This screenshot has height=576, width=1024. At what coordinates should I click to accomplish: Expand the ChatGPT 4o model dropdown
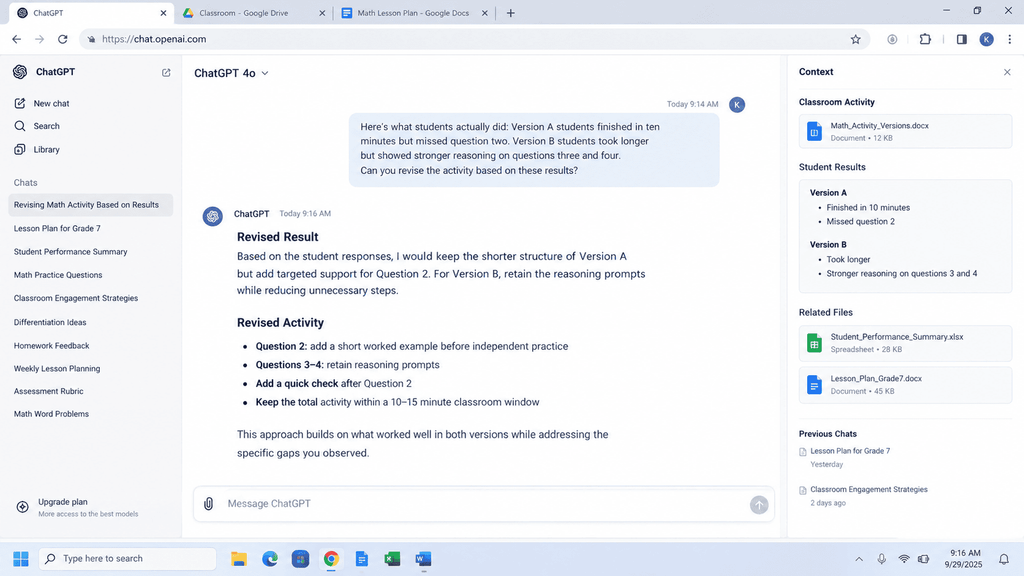[x=231, y=73]
